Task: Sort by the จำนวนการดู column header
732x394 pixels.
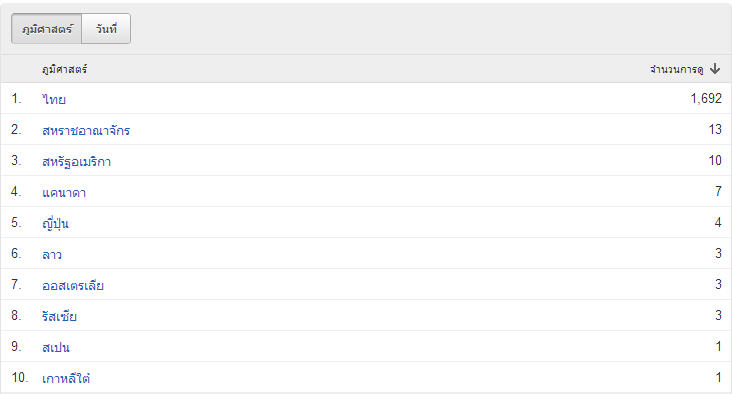Action: tap(676, 70)
